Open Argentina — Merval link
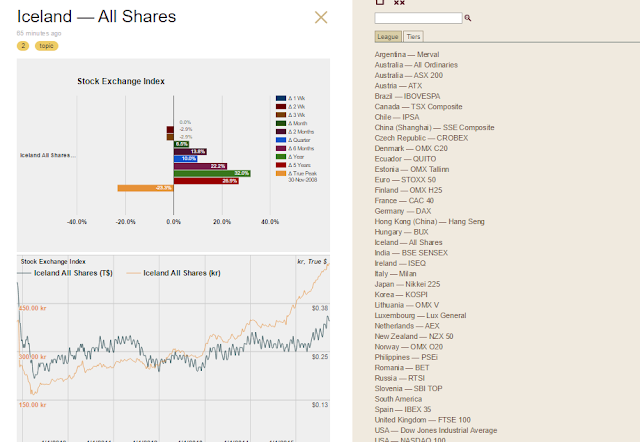 point(407,54)
